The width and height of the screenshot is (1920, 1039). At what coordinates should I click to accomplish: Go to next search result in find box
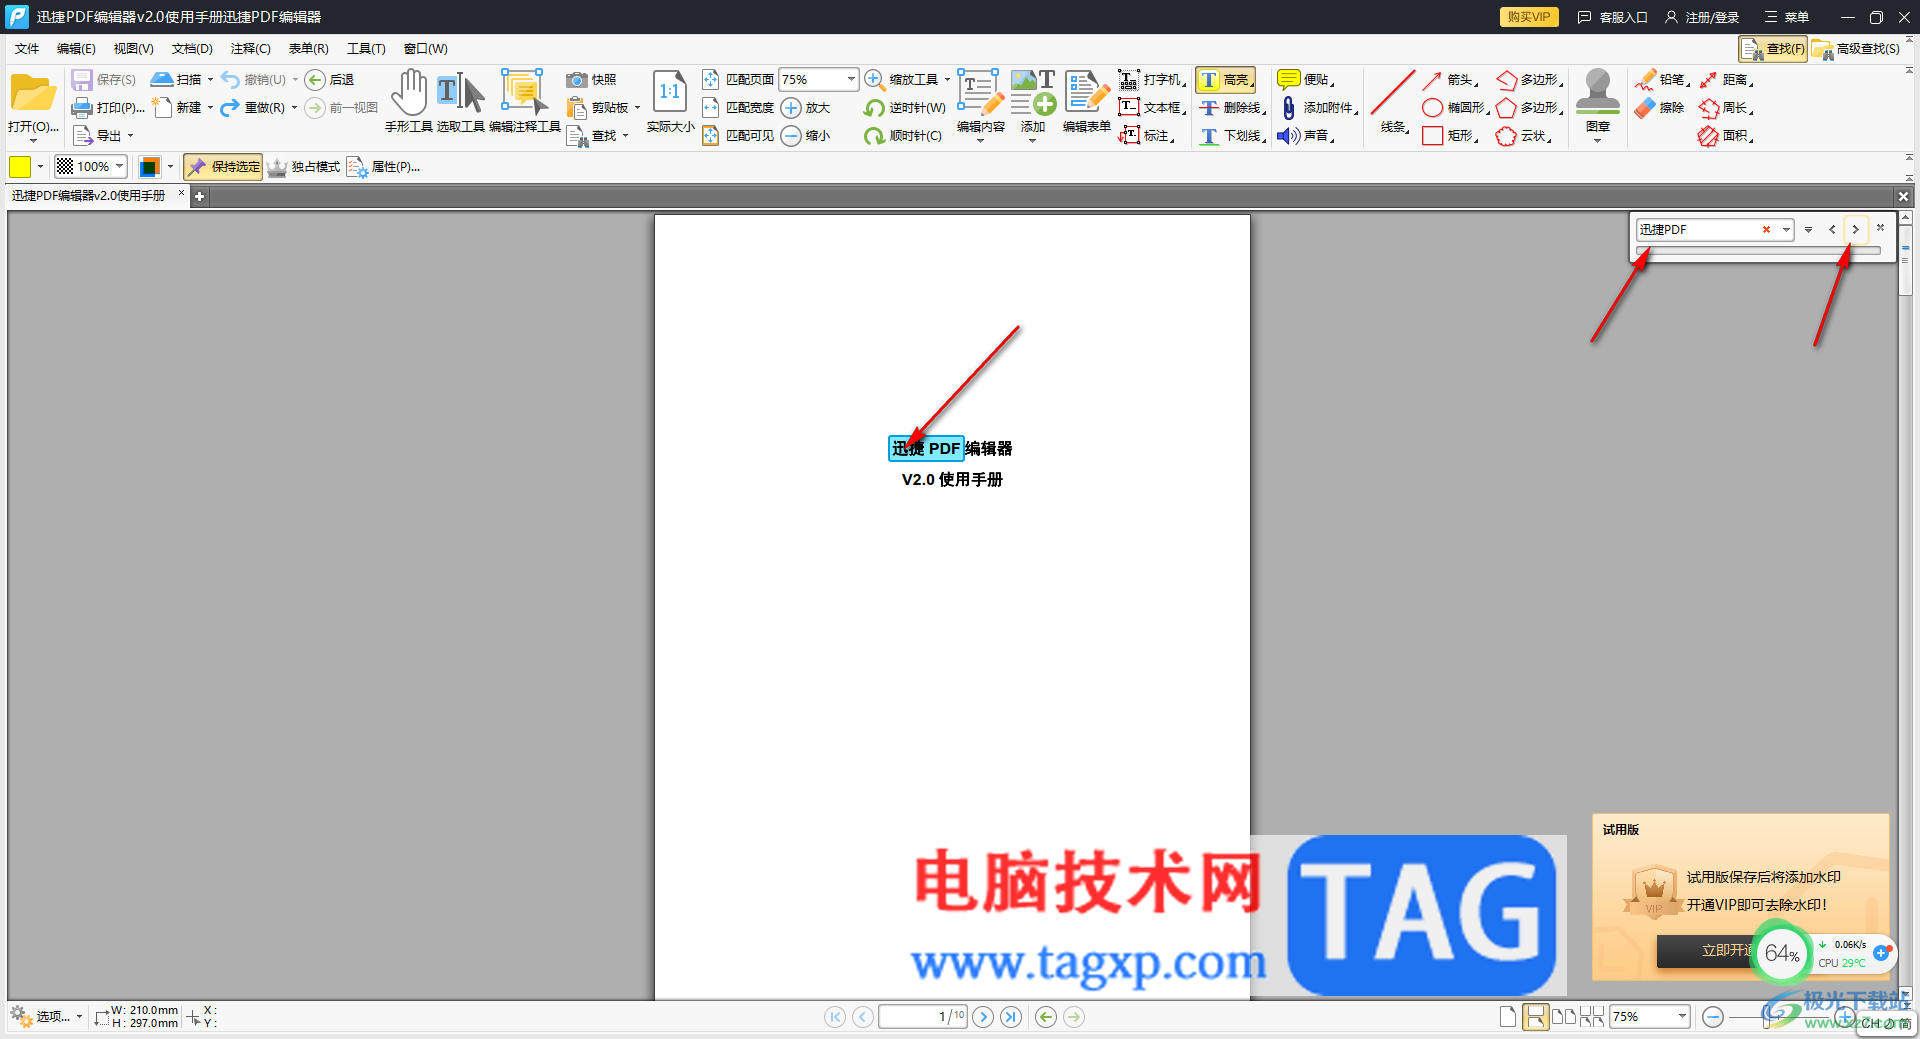[x=1856, y=230]
